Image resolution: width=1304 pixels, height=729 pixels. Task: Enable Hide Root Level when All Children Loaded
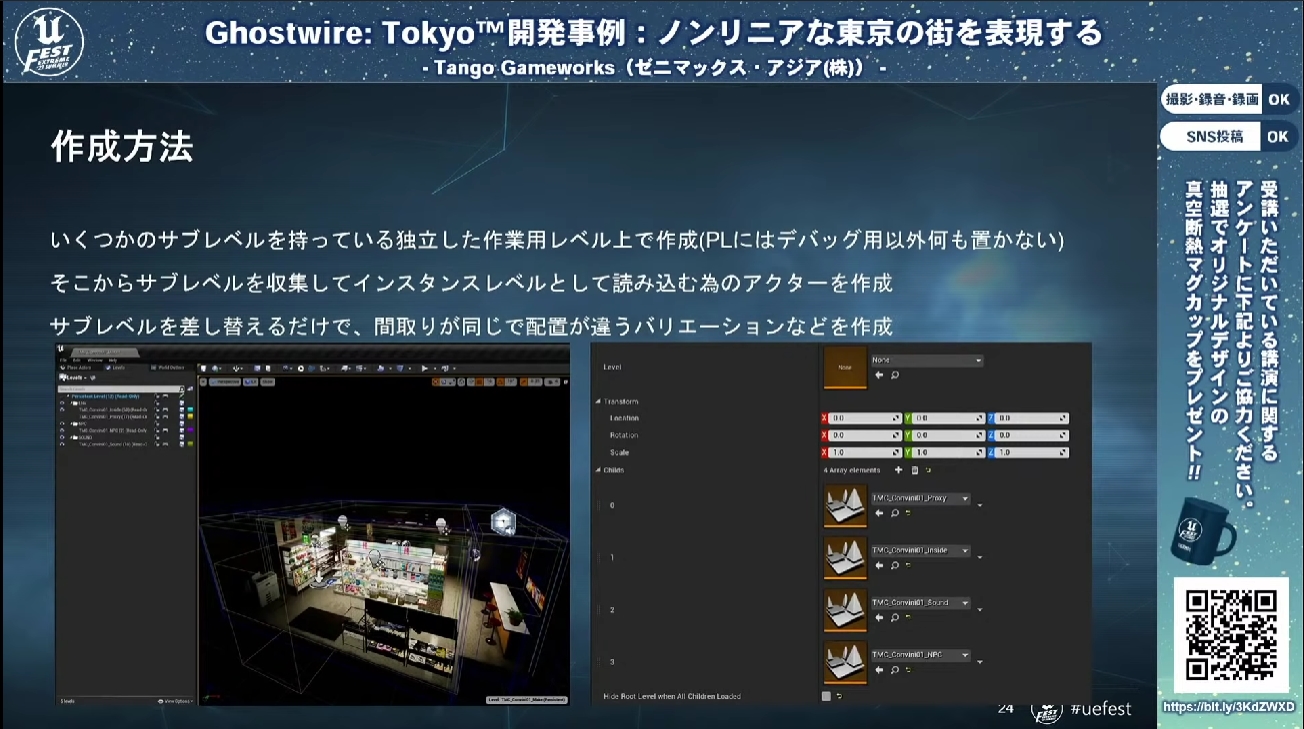[x=826, y=696]
